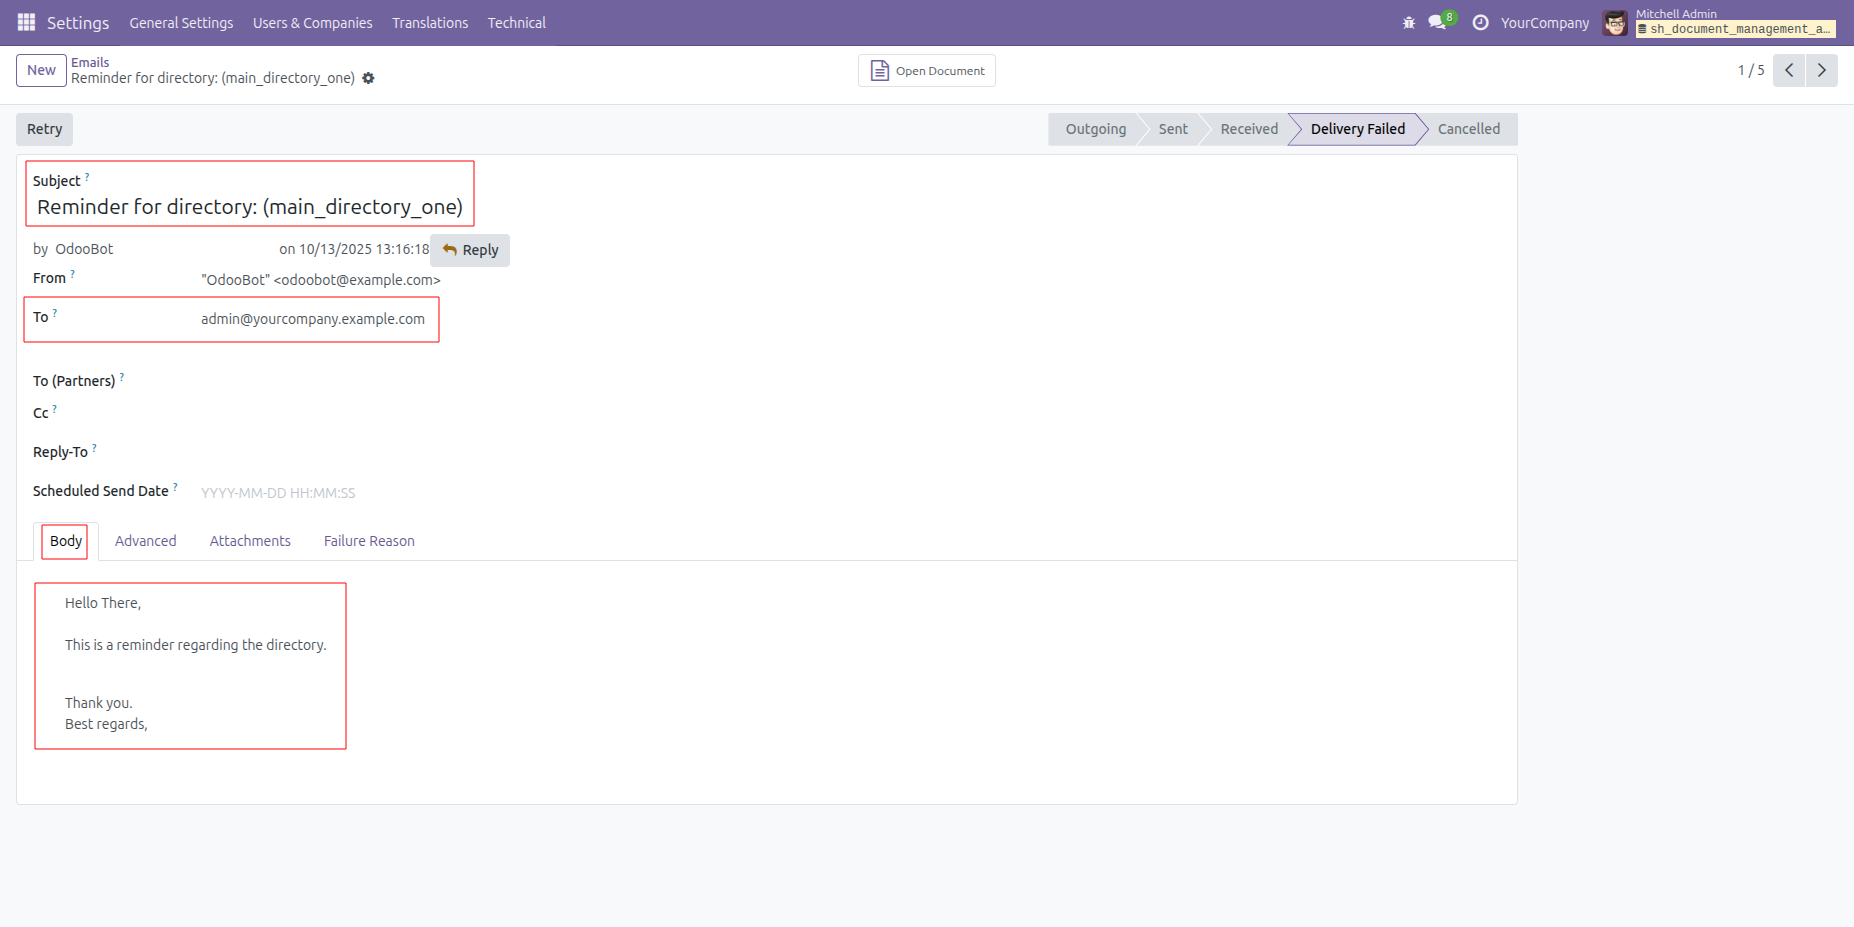
Task: Go back via Emails breadcrumb link
Action: click(90, 62)
